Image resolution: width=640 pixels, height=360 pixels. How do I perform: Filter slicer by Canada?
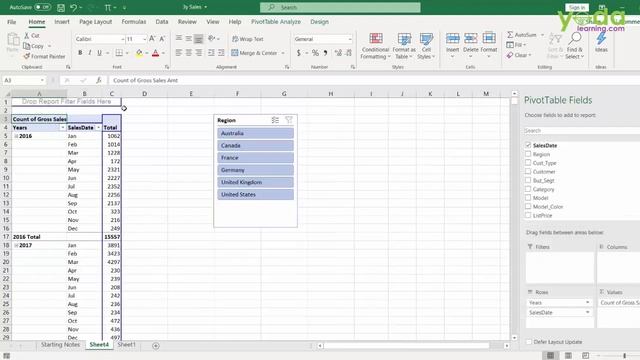coord(256,146)
